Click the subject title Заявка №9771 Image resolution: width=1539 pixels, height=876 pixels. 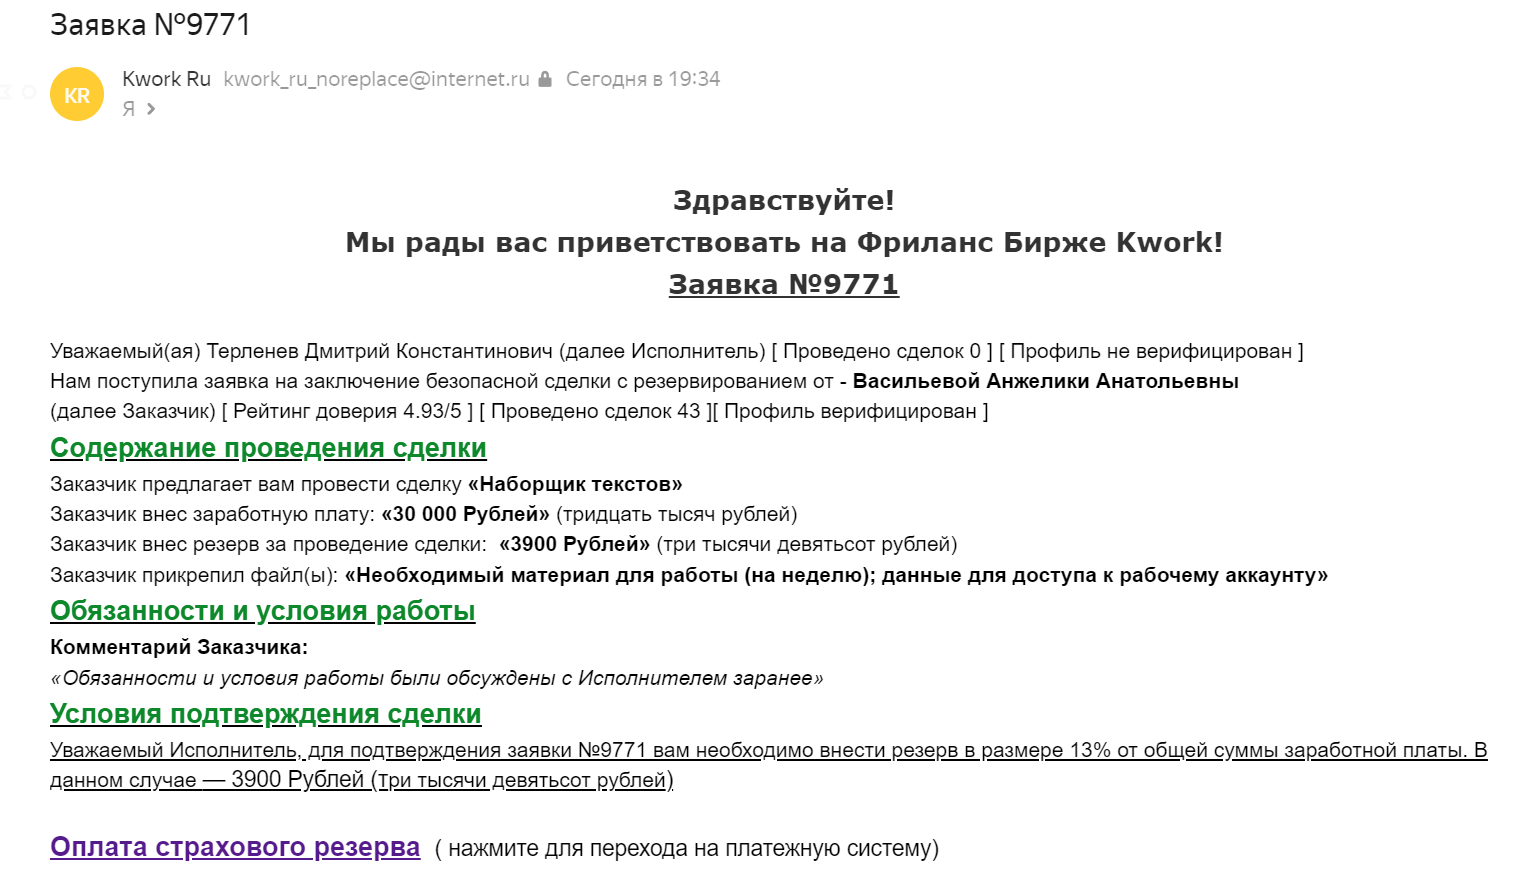pyautogui.click(x=150, y=24)
